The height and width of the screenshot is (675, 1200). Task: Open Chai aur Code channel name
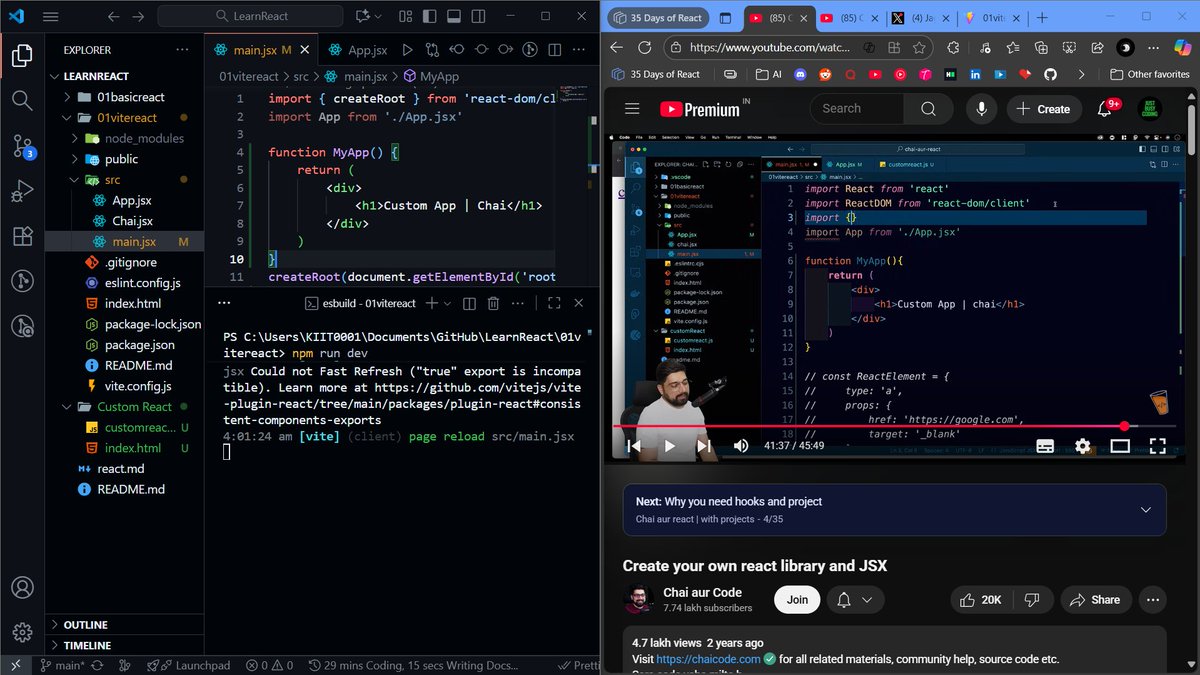[702, 592]
